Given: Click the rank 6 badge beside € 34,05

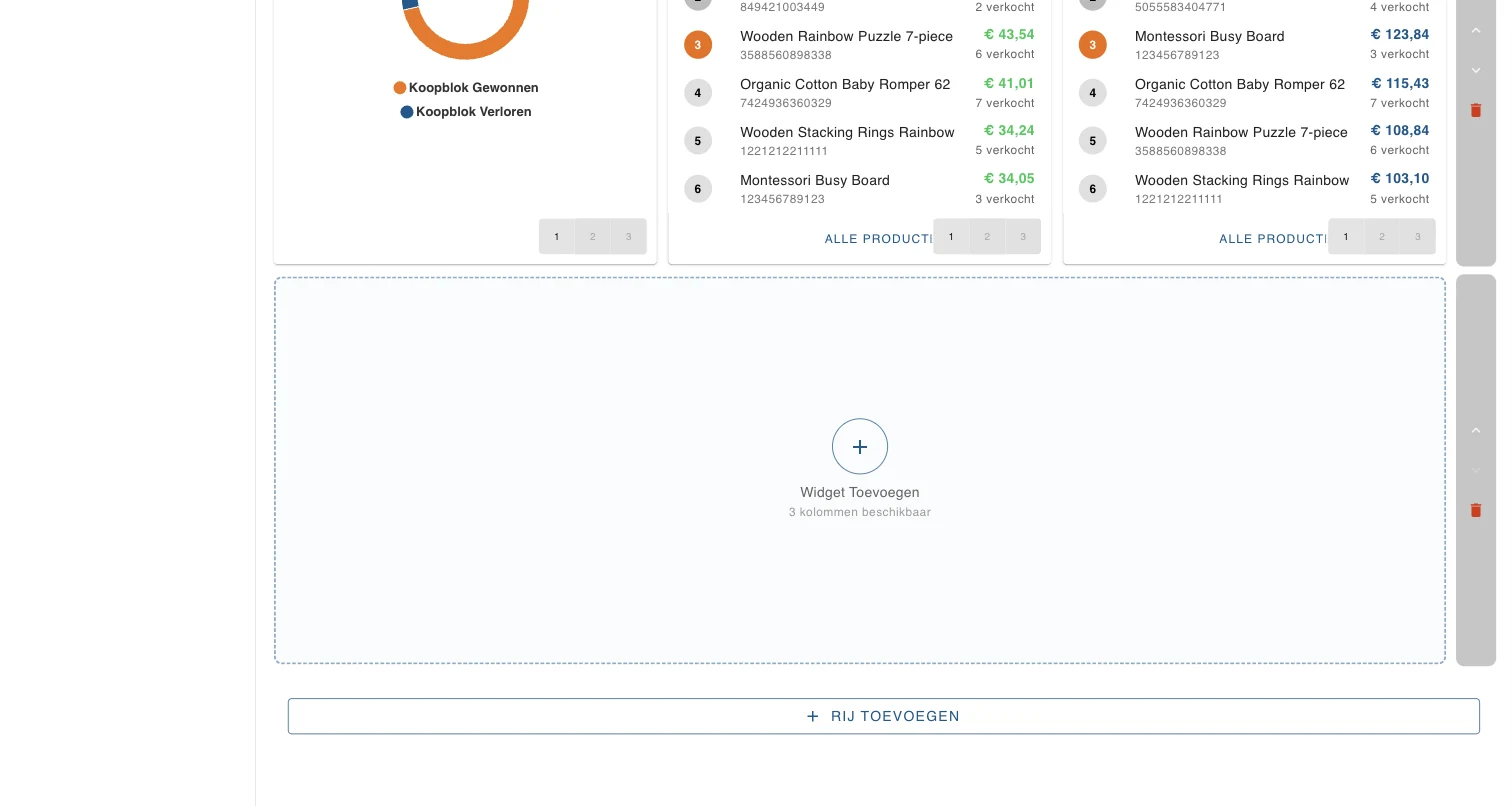Looking at the screenshot, I should click(698, 189).
